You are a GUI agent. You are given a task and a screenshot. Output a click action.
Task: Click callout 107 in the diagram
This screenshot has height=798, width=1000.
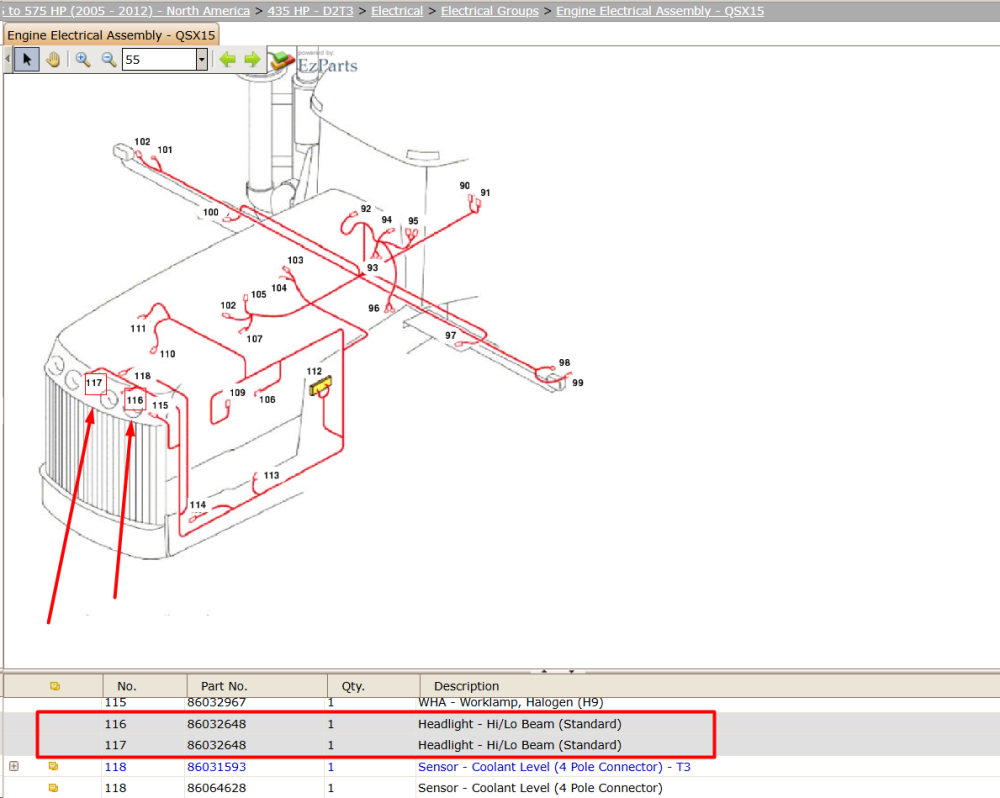pos(254,339)
